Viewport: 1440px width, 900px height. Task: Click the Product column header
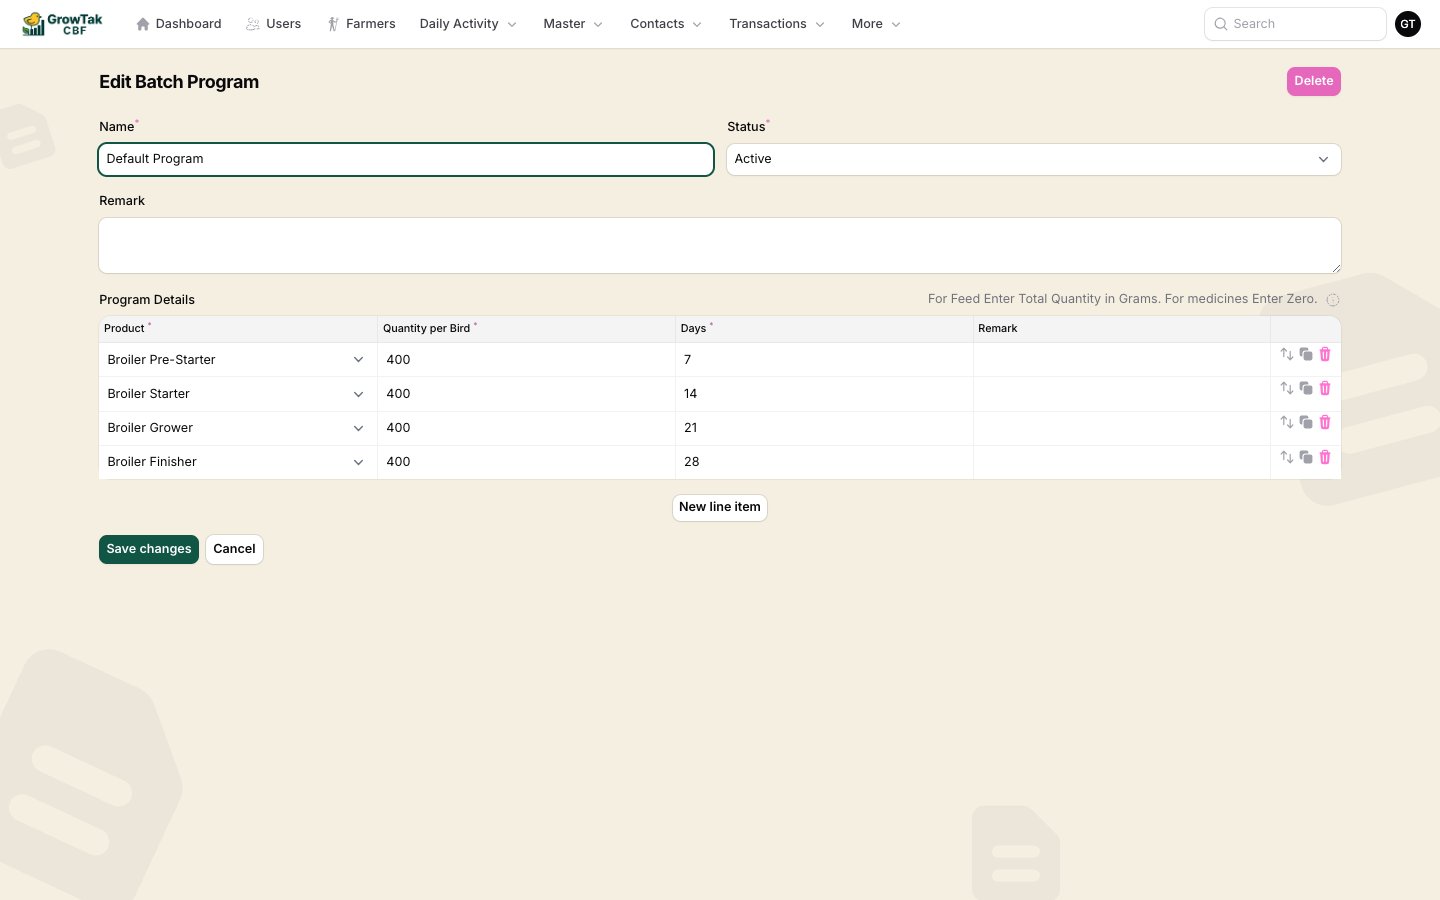click(124, 328)
